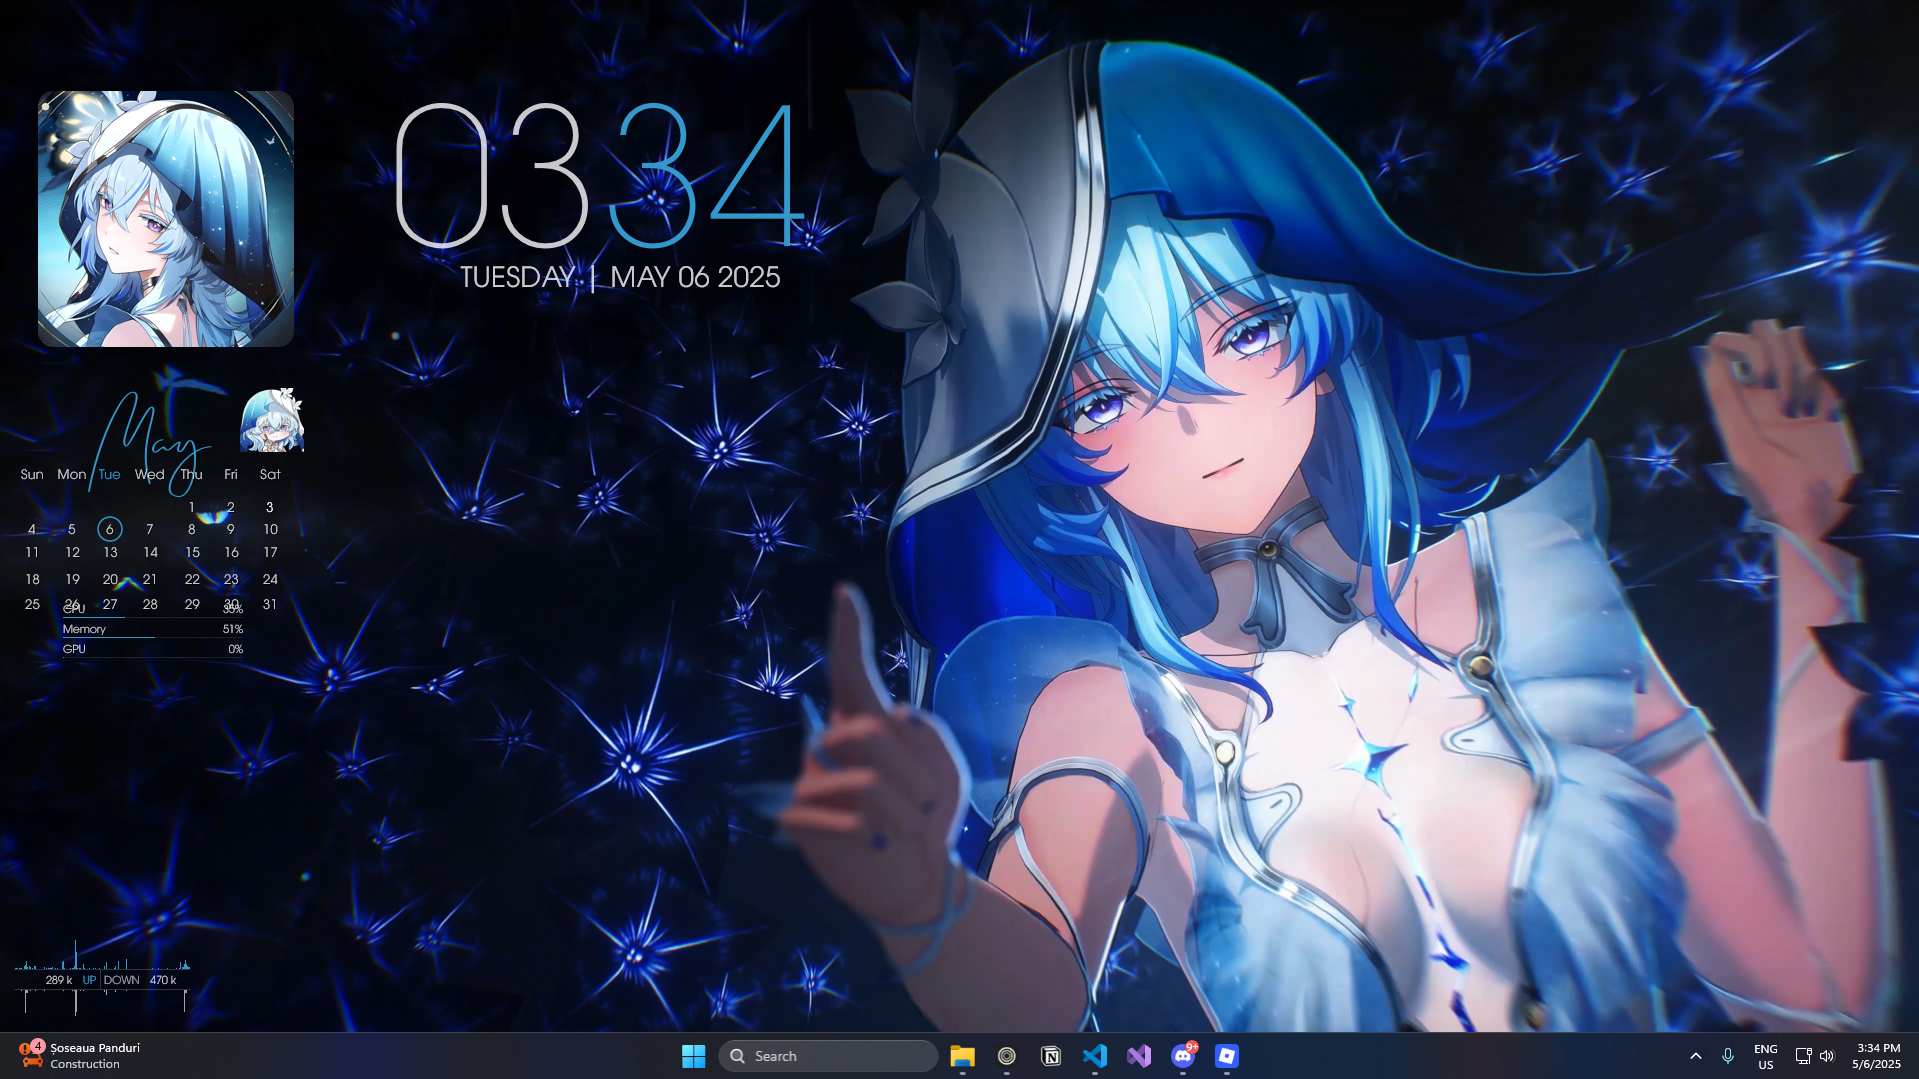Expand the hidden tray icons chevron
Screen dimensions: 1919x1079
1695,1056
